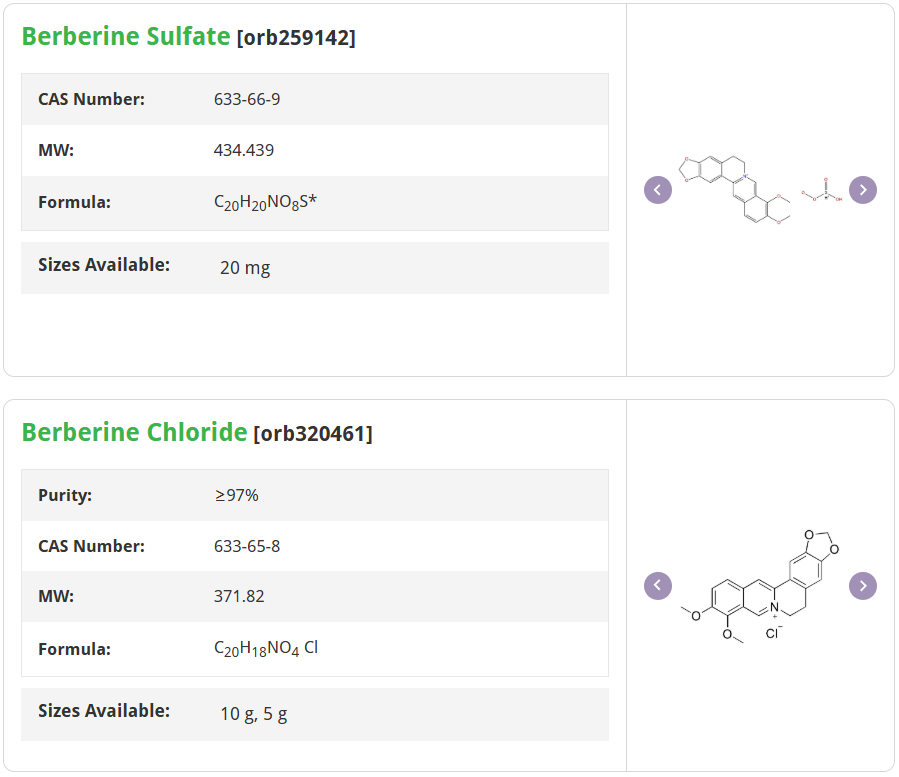Open the Berberine Sulfate product title
This screenshot has height=777, width=899.
[126, 36]
